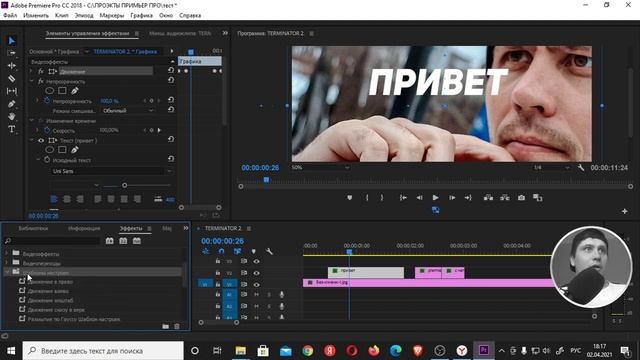Hide track V2 with eye icon
The width and height of the screenshot is (640, 360).
click(256, 273)
